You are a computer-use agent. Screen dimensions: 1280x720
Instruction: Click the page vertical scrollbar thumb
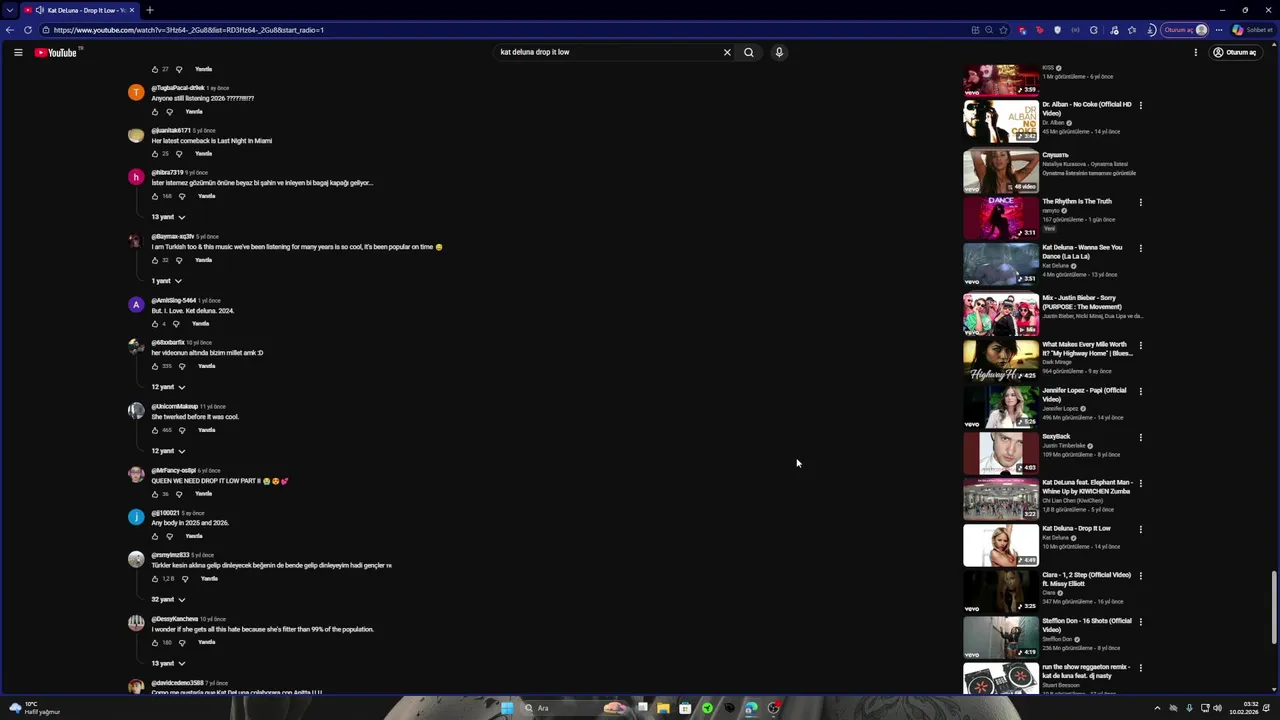click(x=1273, y=608)
